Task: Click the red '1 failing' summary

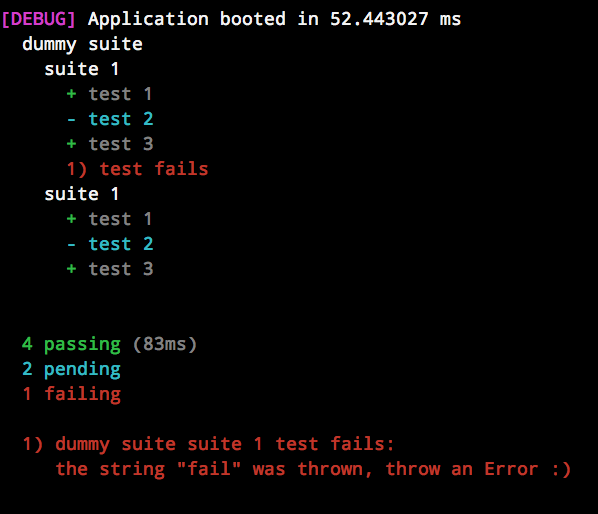Action: coord(71,394)
